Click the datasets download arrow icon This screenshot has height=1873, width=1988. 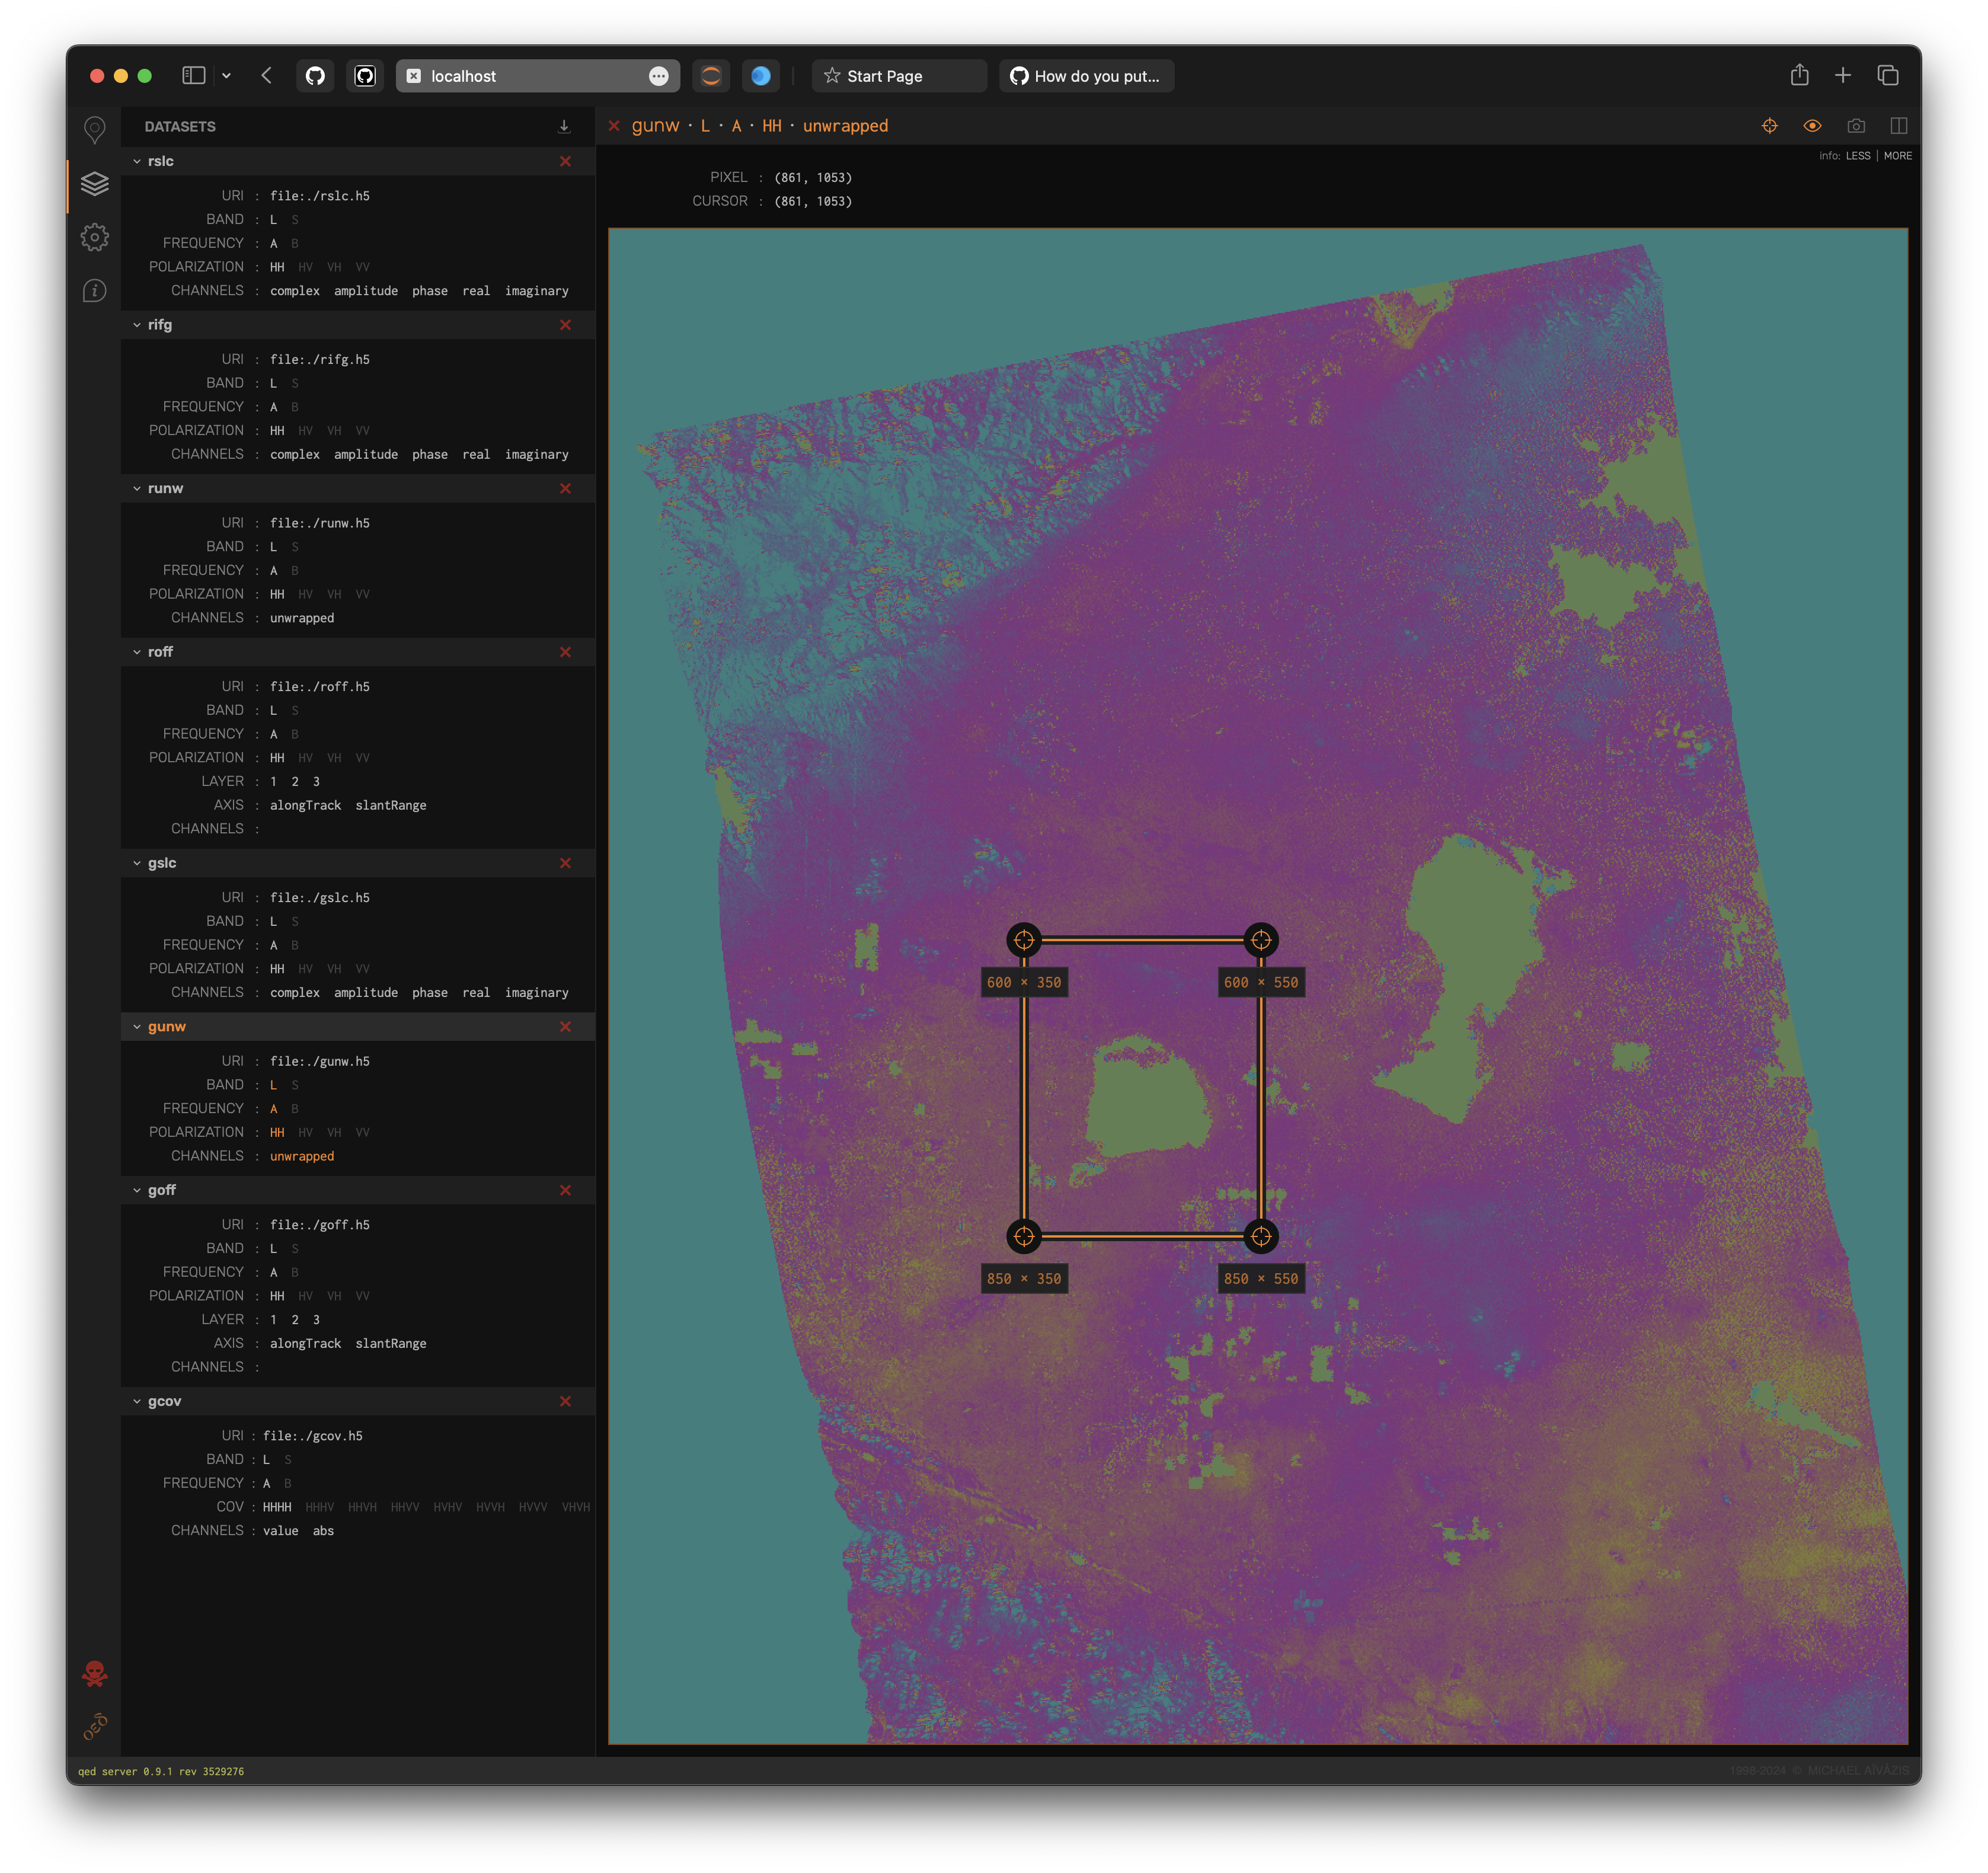564,126
